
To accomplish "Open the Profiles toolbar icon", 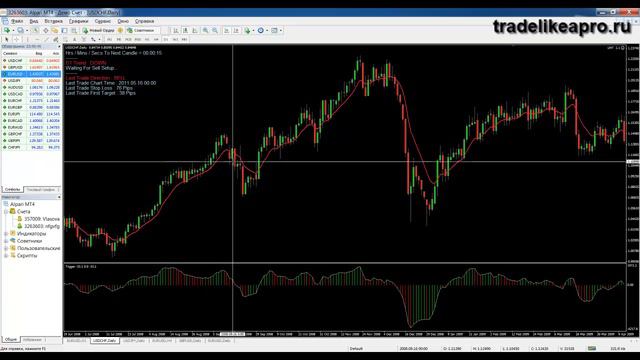I will (20, 30).
